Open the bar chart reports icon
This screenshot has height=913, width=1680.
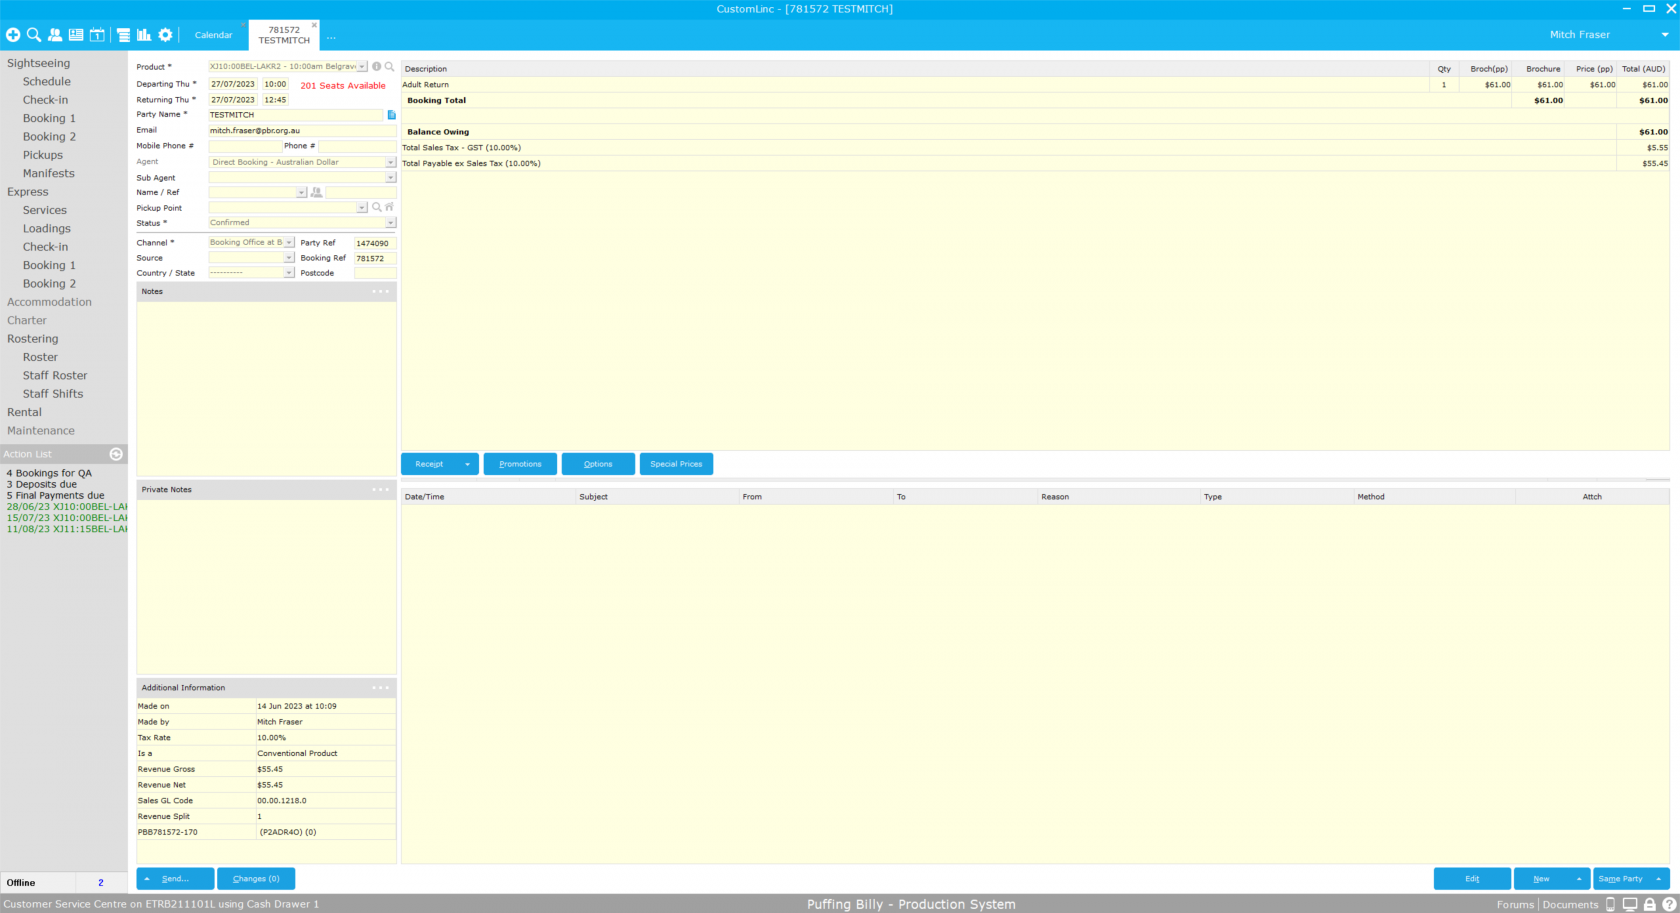pos(144,35)
